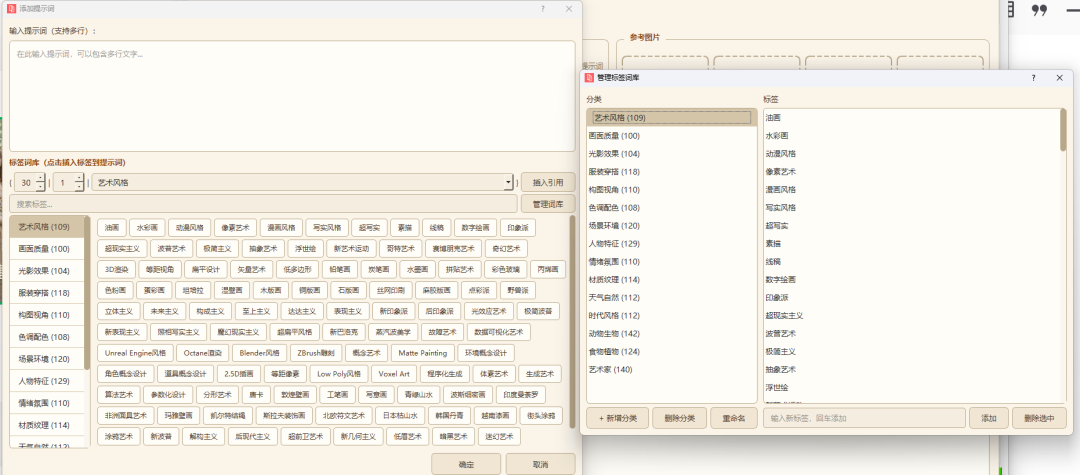The width and height of the screenshot is (1080, 475).
Task: Select 水彩画 in 管理标签词库 标签 list
Action: (x=911, y=136)
